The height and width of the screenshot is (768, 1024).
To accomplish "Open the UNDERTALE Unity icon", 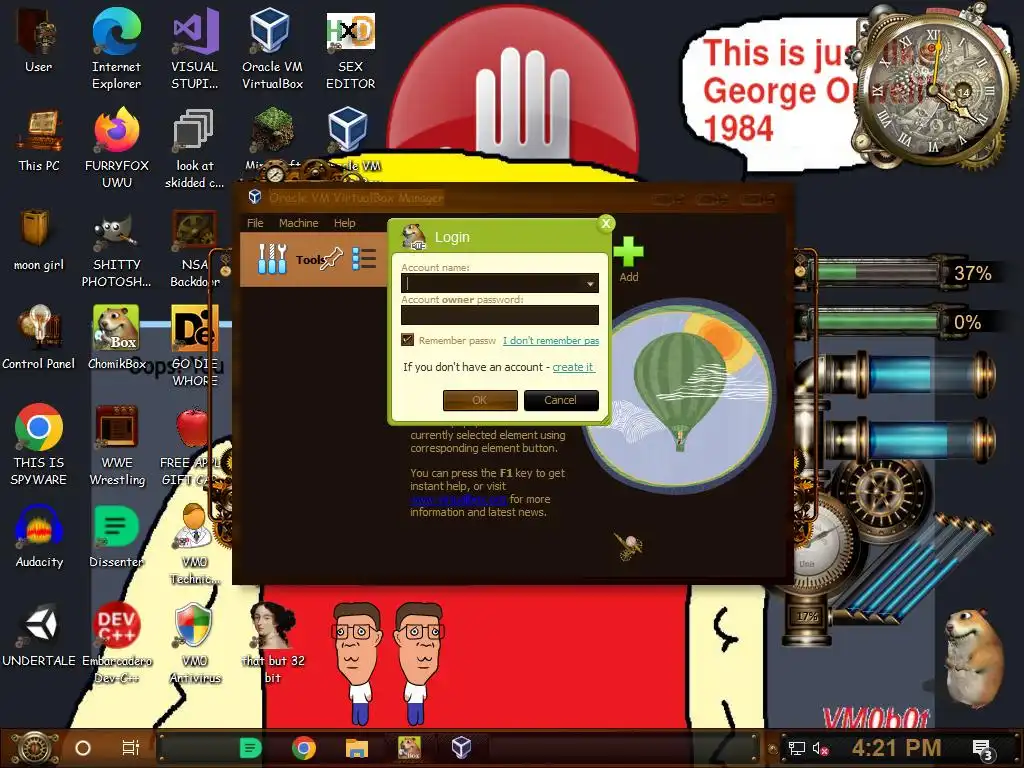I will click(39, 635).
